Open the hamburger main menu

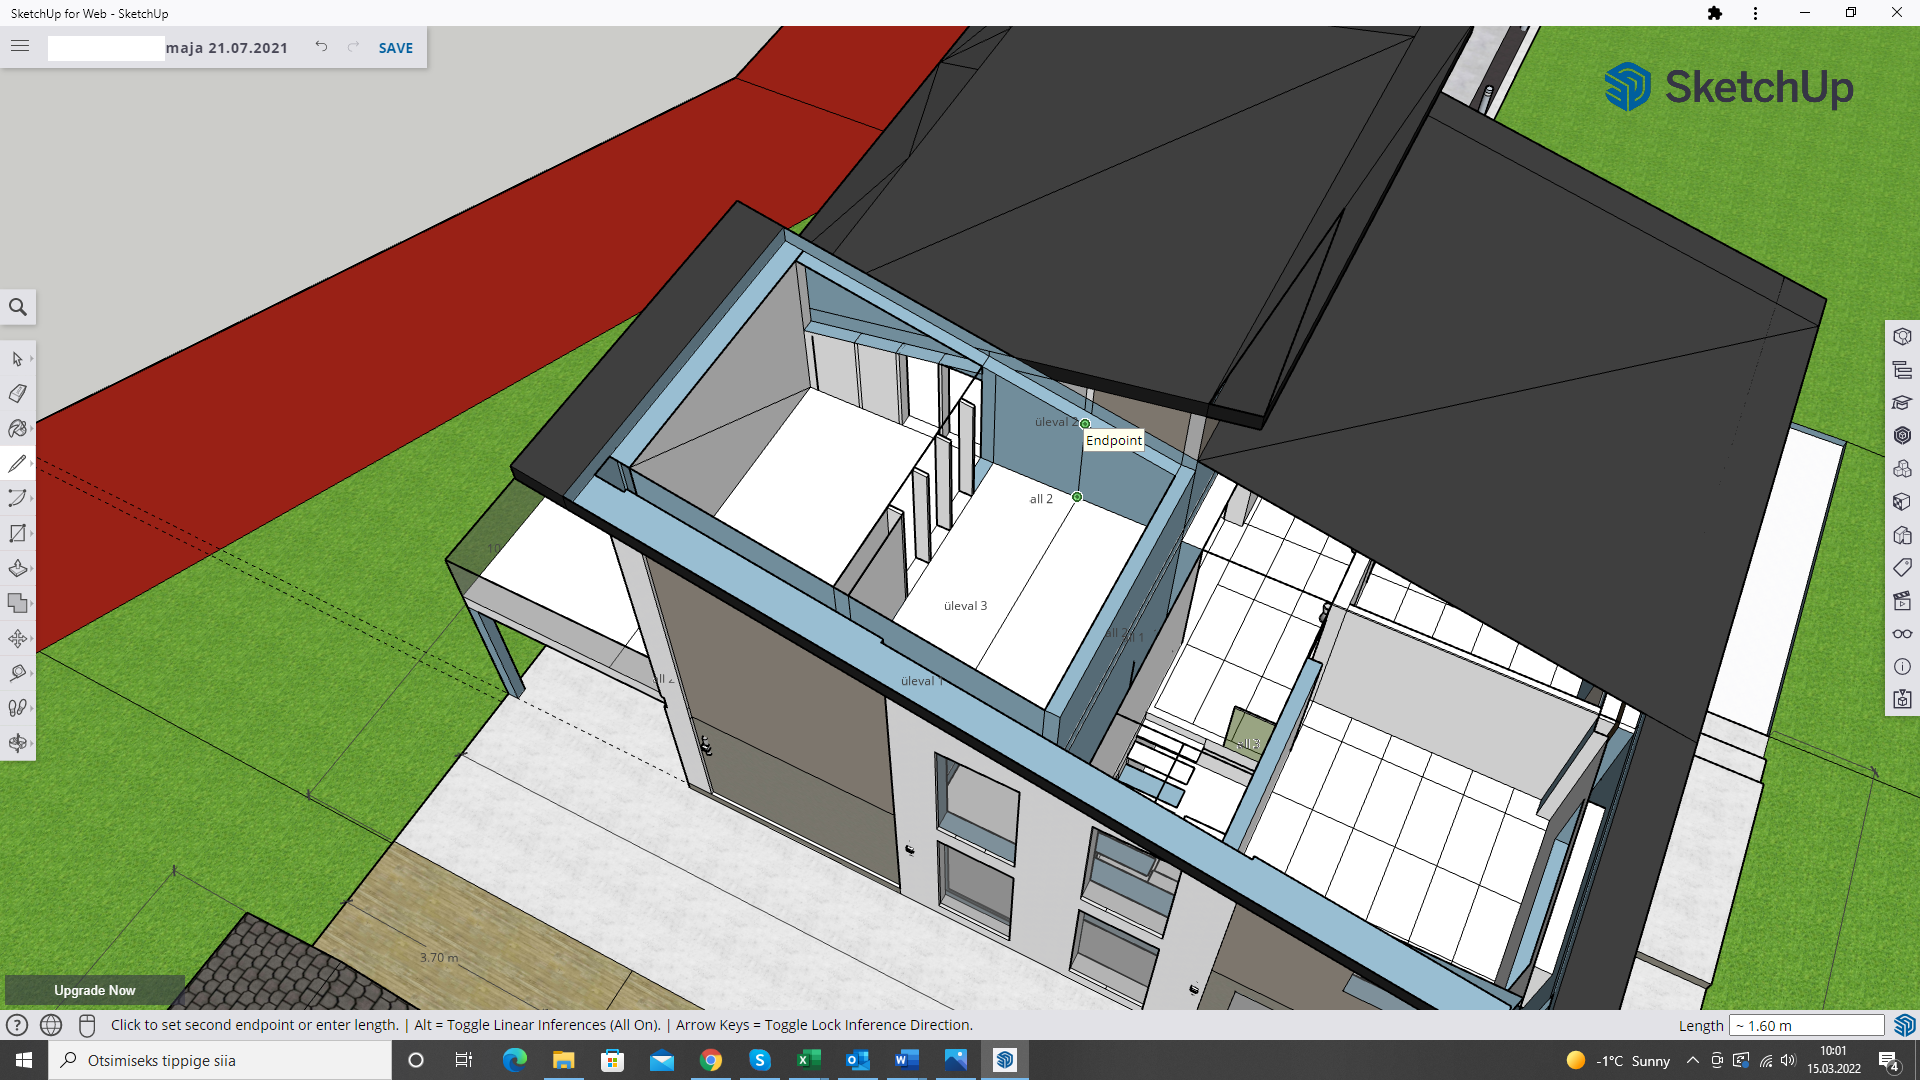pos(20,47)
